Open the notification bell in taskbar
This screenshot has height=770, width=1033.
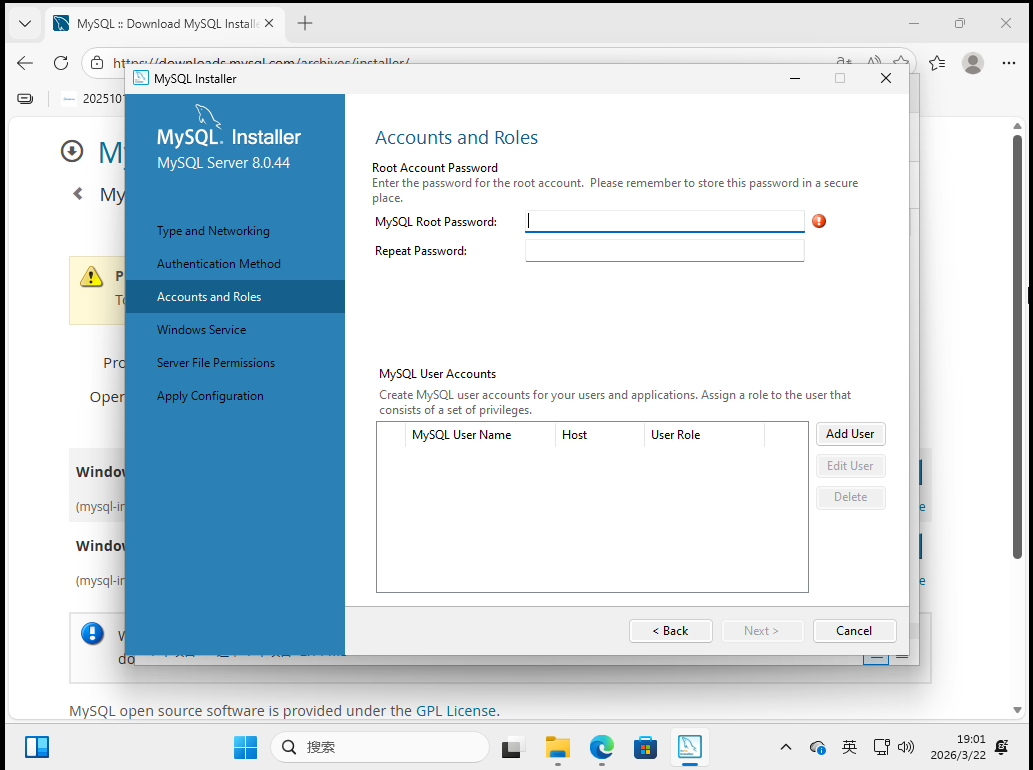pyautogui.click(x=1002, y=748)
